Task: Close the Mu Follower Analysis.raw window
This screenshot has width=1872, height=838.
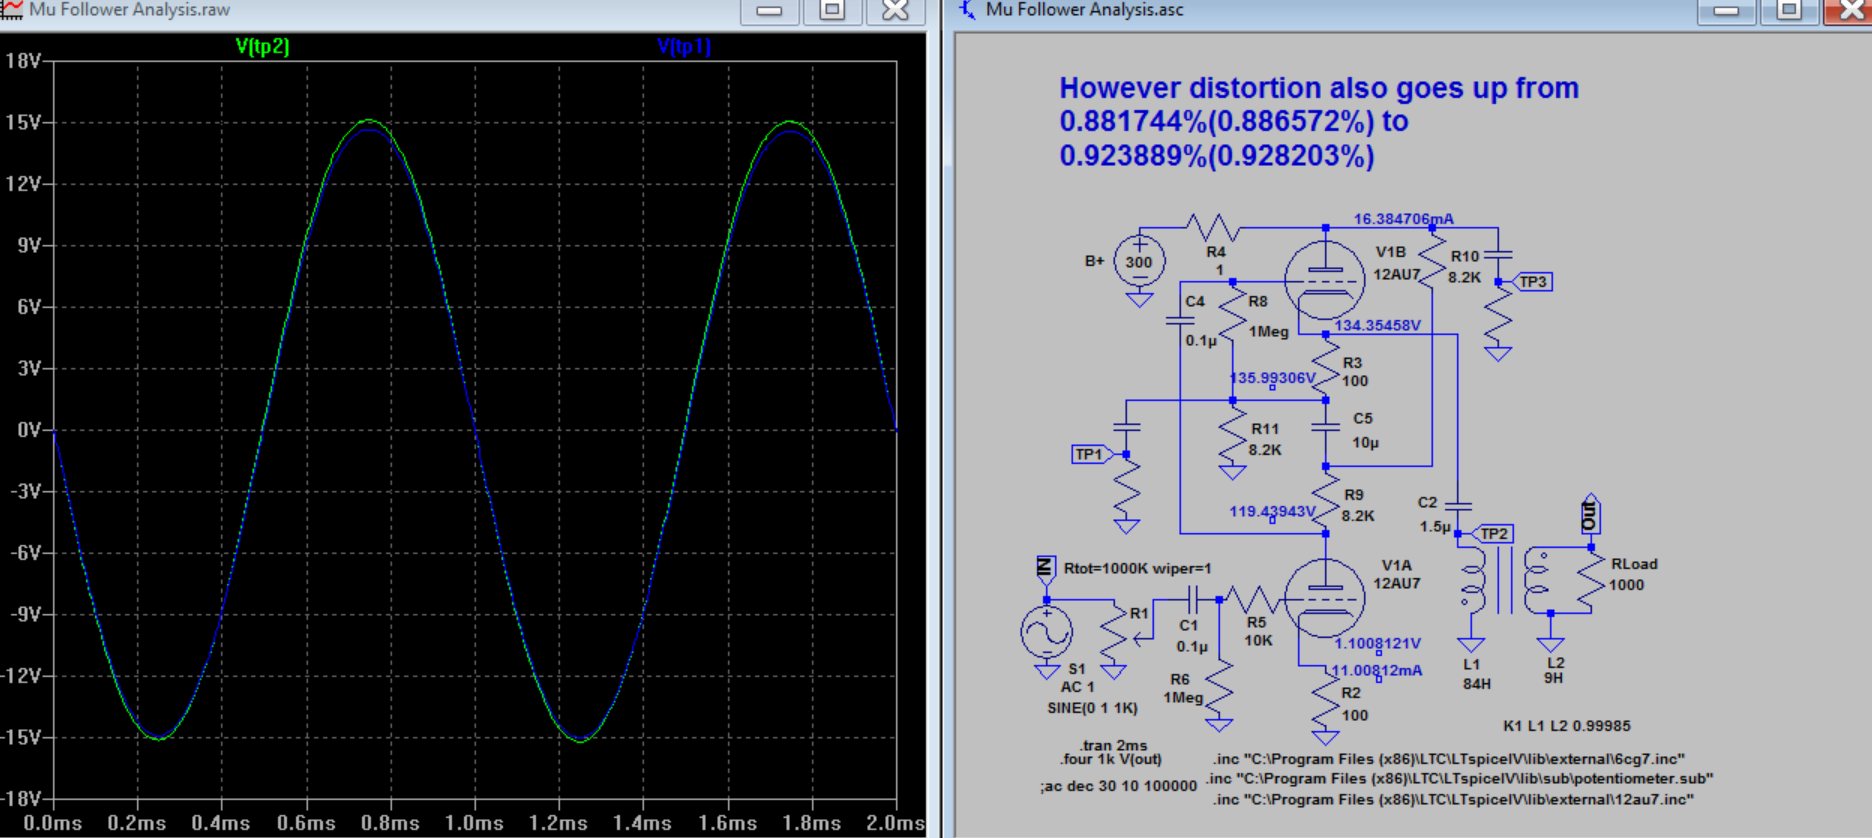Action: (x=896, y=10)
